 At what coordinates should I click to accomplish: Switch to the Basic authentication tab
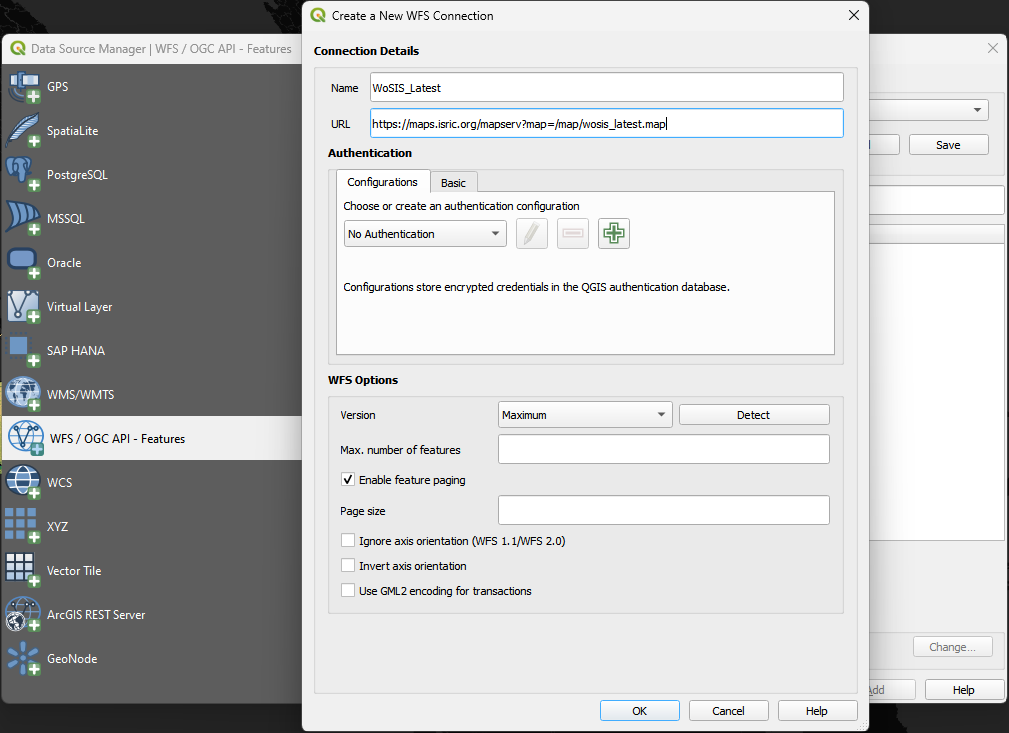[454, 183]
